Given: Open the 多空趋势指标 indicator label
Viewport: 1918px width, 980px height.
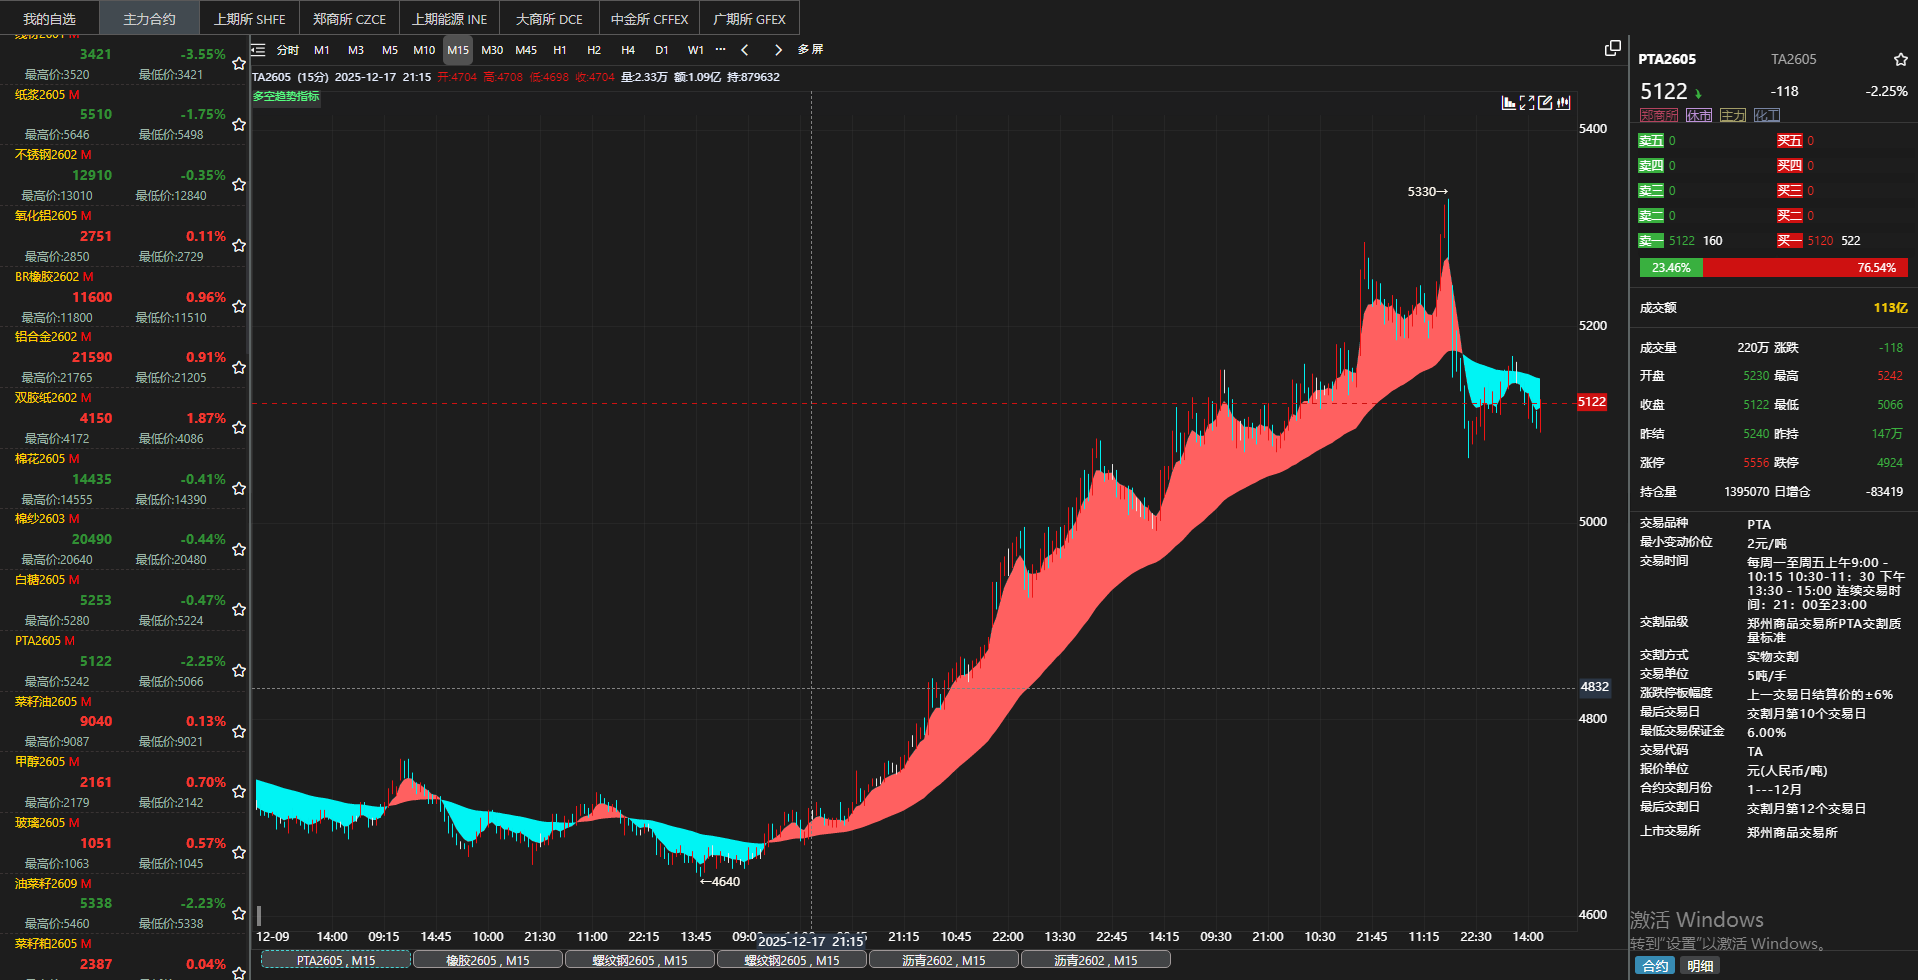Looking at the screenshot, I should tap(286, 96).
